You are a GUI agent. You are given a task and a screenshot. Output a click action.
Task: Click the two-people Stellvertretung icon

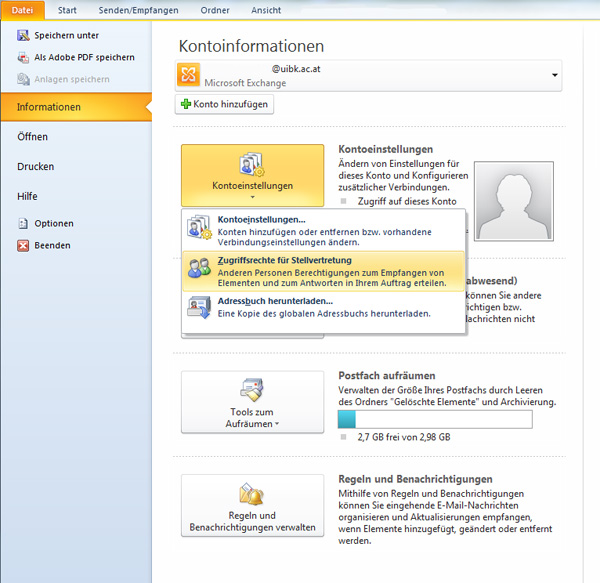click(199, 268)
